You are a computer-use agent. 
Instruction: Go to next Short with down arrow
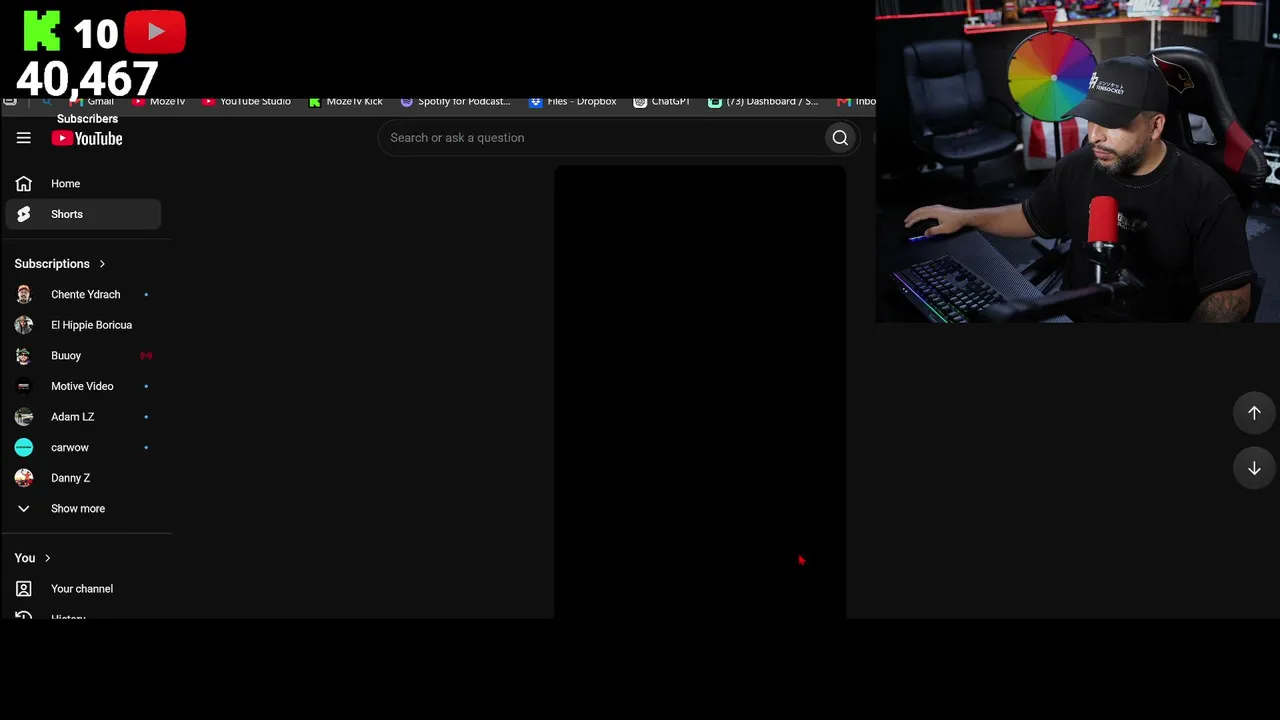pyautogui.click(x=1254, y=469)
